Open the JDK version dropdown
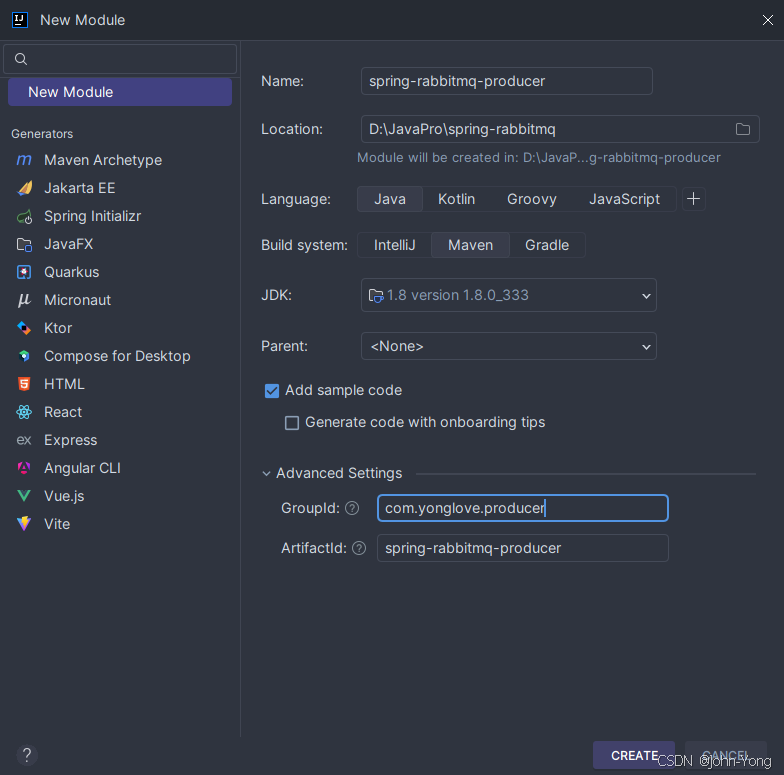Image resolution: width=784 pixels, height=775 pixels. click(508, 295)
